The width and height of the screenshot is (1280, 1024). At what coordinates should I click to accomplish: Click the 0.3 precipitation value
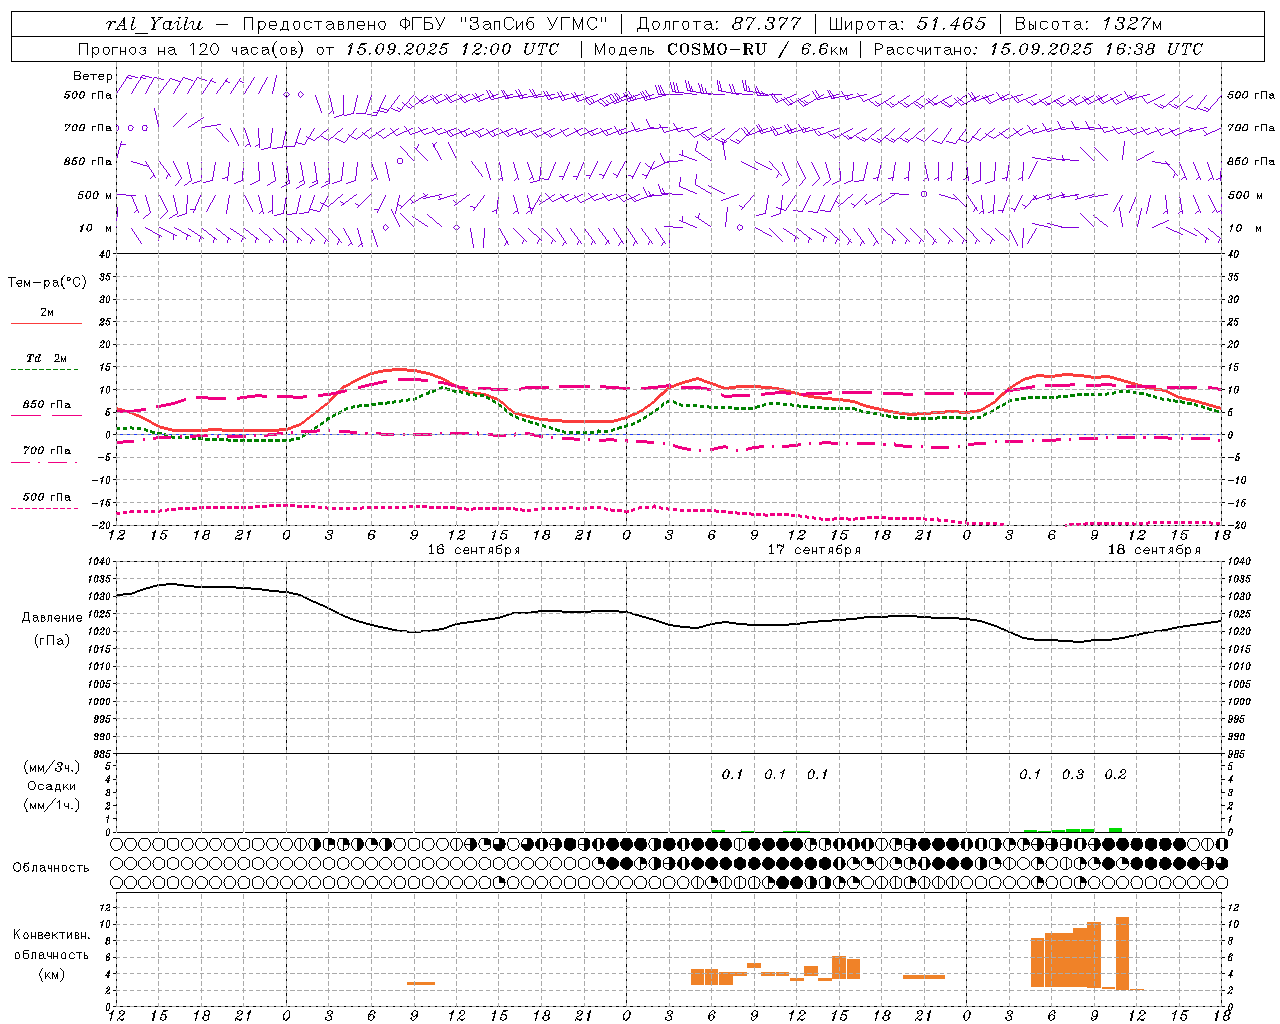click(x=1073, y=774)
